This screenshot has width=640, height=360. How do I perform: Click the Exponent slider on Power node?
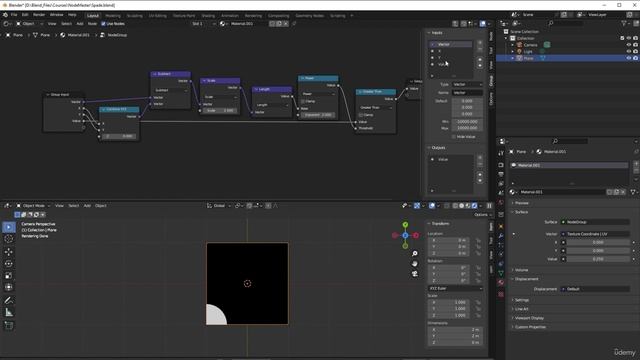(318, 115)
